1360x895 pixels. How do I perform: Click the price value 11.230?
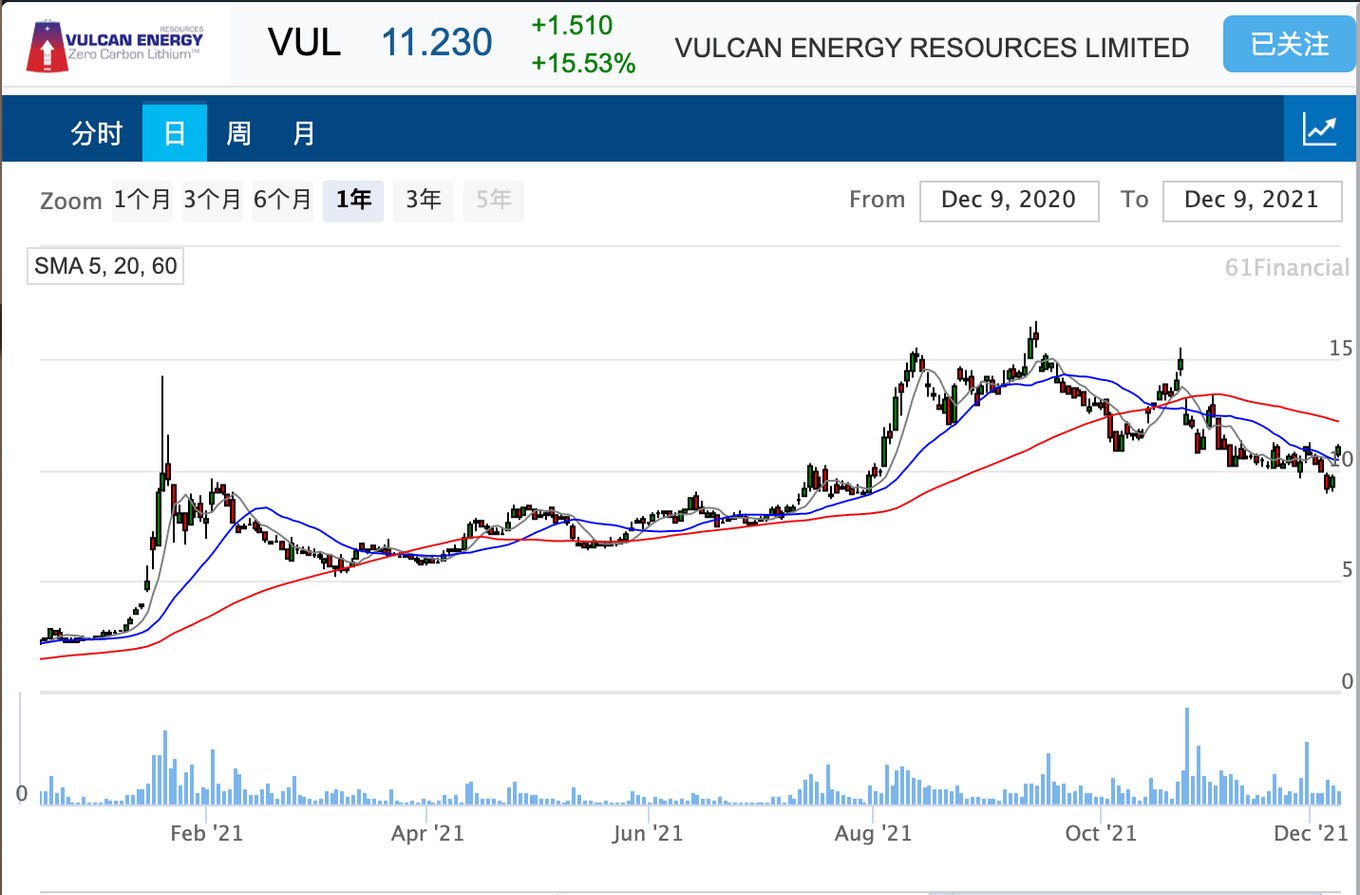tap(437, 43)
